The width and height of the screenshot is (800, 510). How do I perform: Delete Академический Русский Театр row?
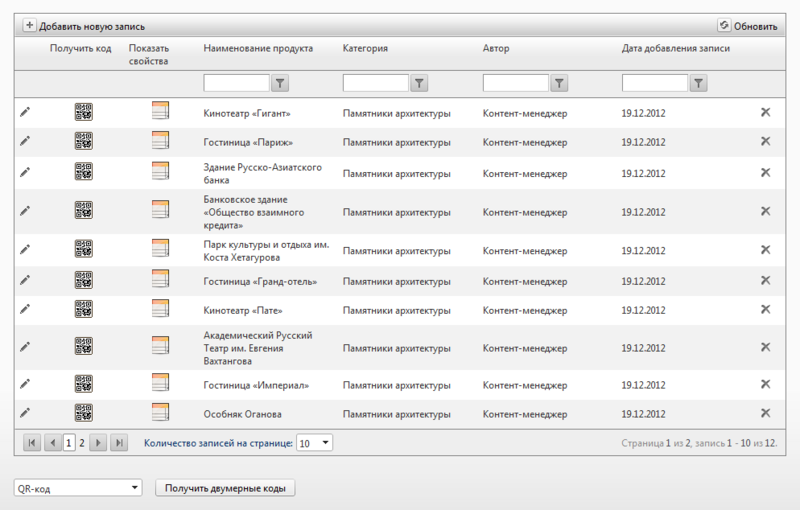[765, 347]
